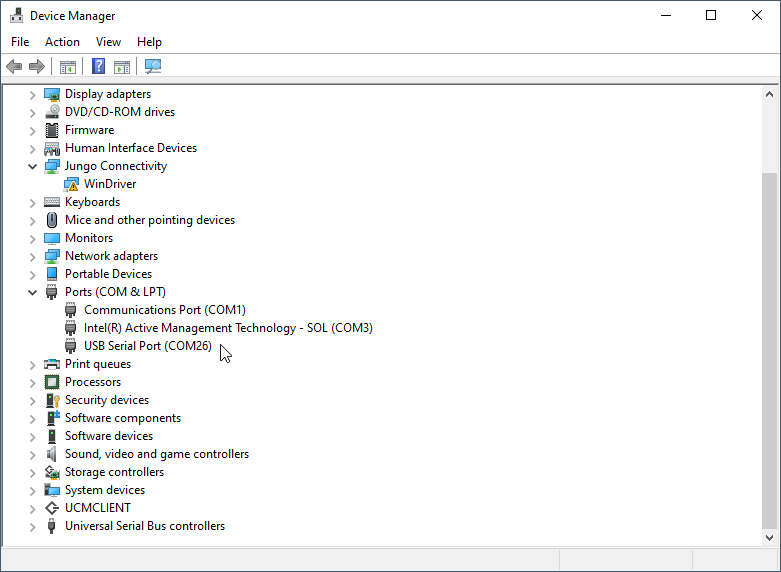Viewport: 781px width, 572px height.
Task: Expand the Network adapters node
Action: click(x=32, y=257)
